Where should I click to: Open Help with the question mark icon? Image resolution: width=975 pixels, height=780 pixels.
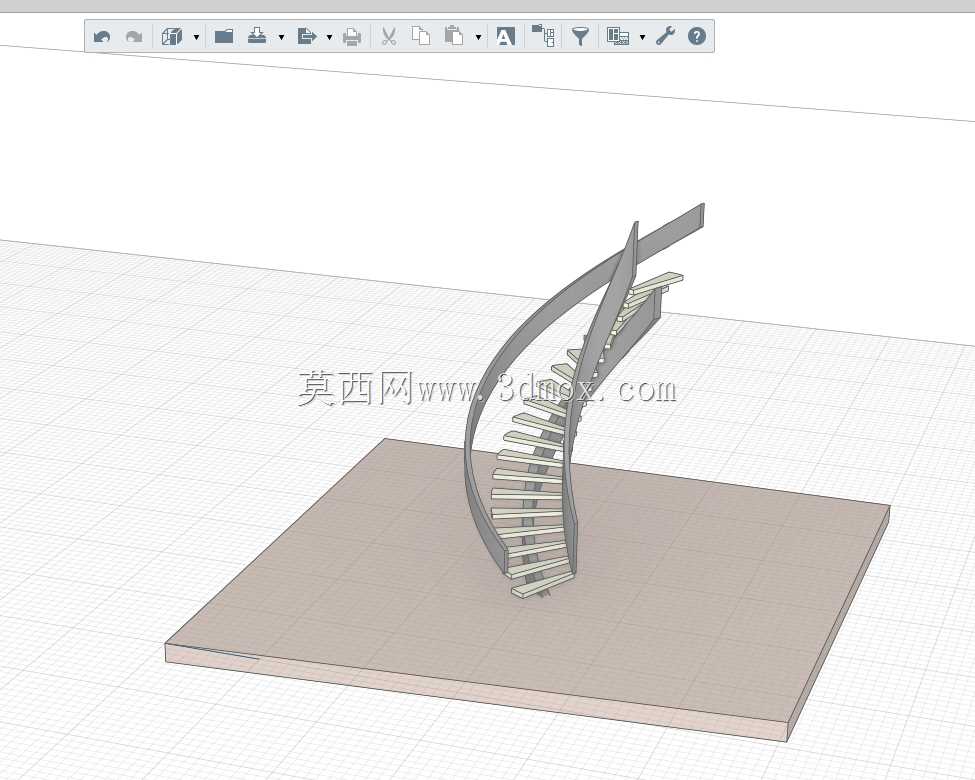tap(697, 36)
